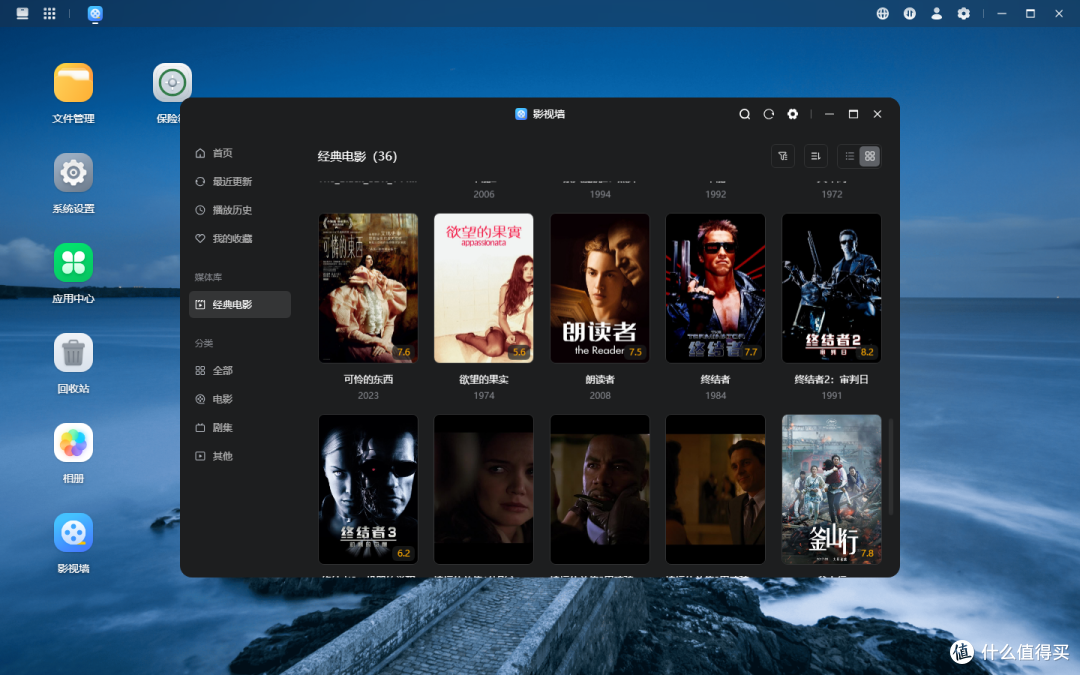Open the 终结者3 poster

[x=368, y=489]
